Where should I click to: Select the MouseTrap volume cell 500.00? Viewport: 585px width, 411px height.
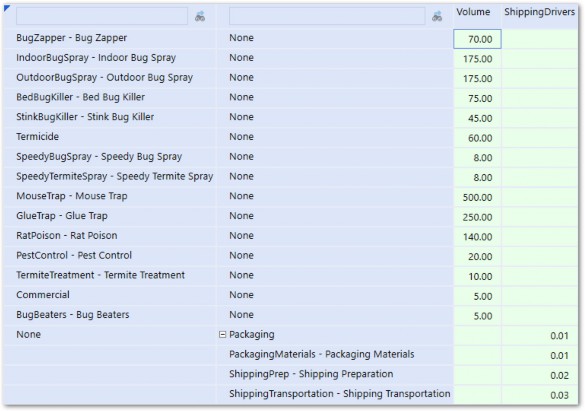tap(478, 197)
